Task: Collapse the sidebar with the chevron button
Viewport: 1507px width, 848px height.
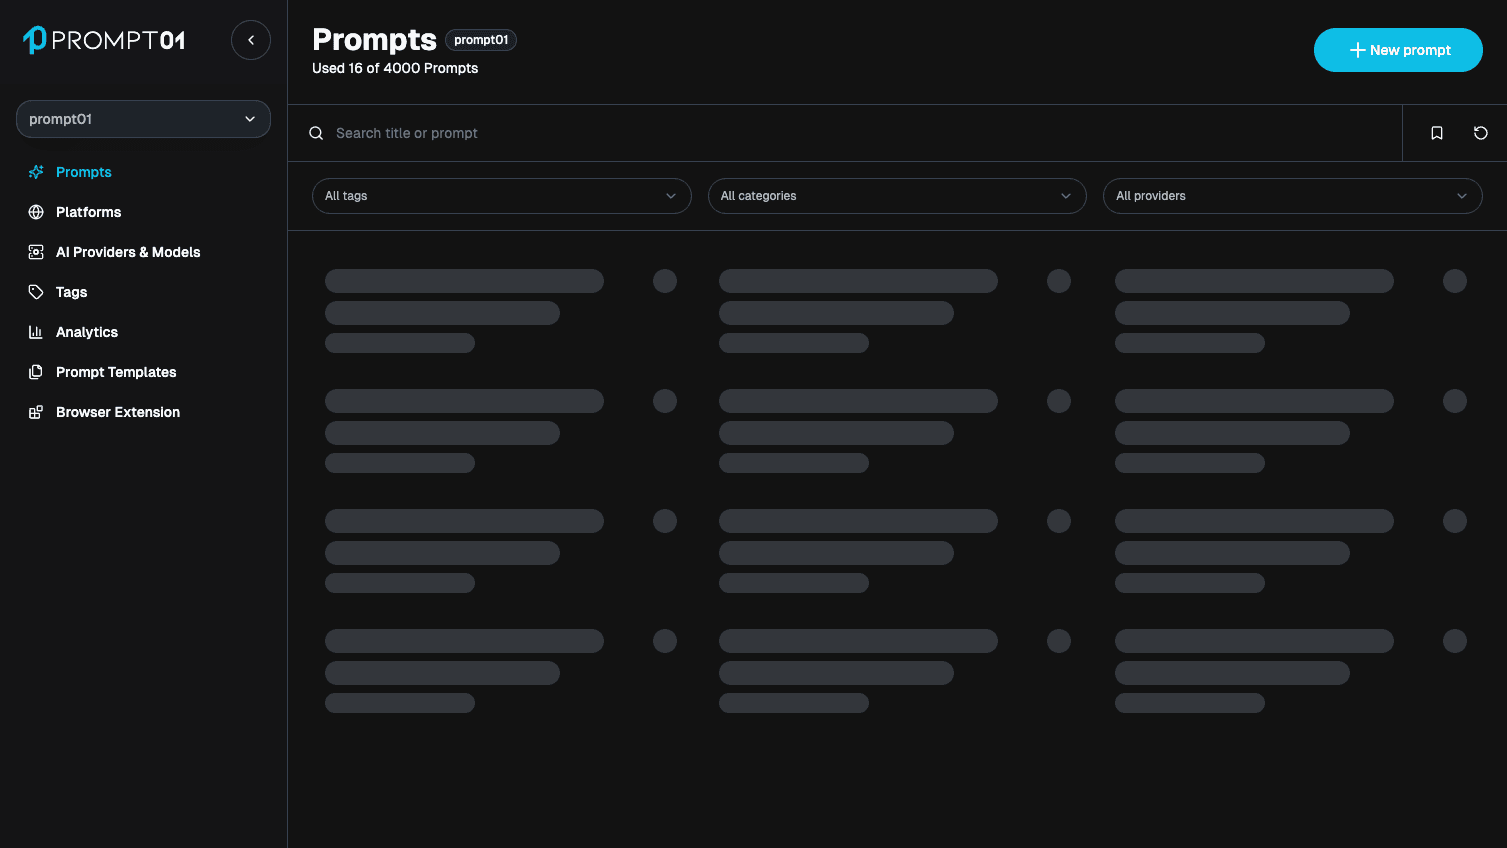Action: tap(251, 40)
